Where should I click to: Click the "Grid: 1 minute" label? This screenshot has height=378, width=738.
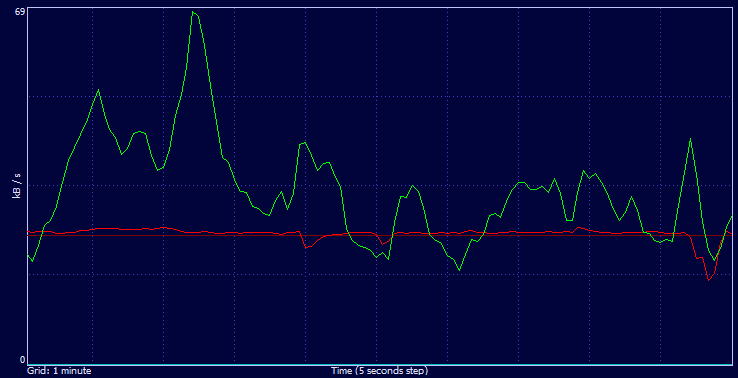[59, 371]
